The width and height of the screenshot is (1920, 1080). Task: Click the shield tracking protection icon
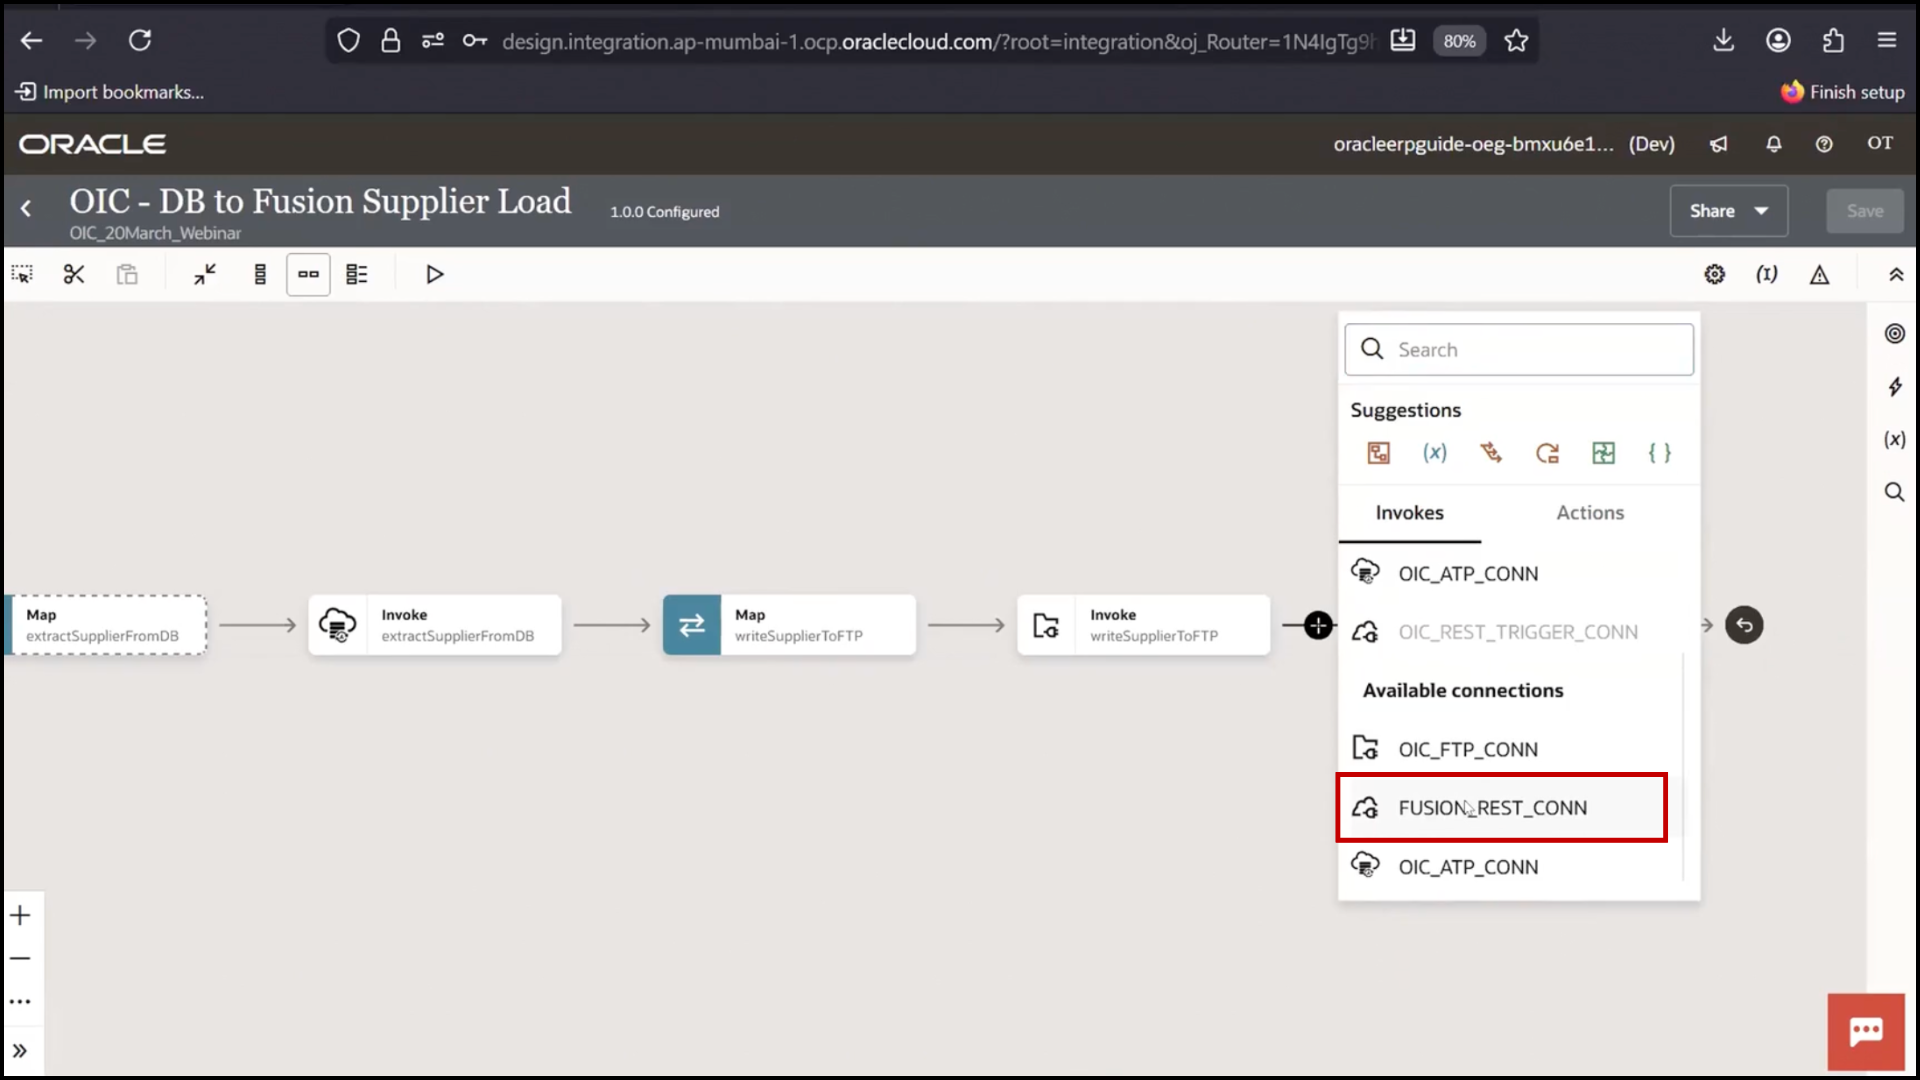pos(348,41)
